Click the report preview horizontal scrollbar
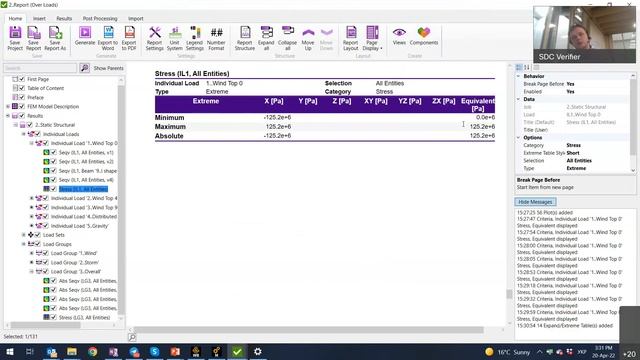640x360 pixels. click(x=309, y=330)
